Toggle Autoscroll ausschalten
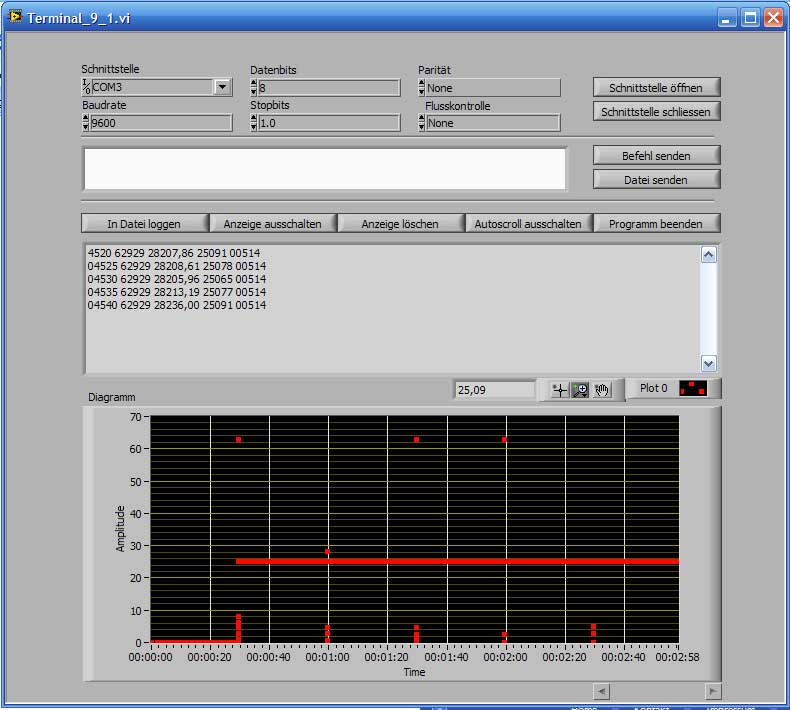This screenshot has height=710, width=790. coord(528,223)
